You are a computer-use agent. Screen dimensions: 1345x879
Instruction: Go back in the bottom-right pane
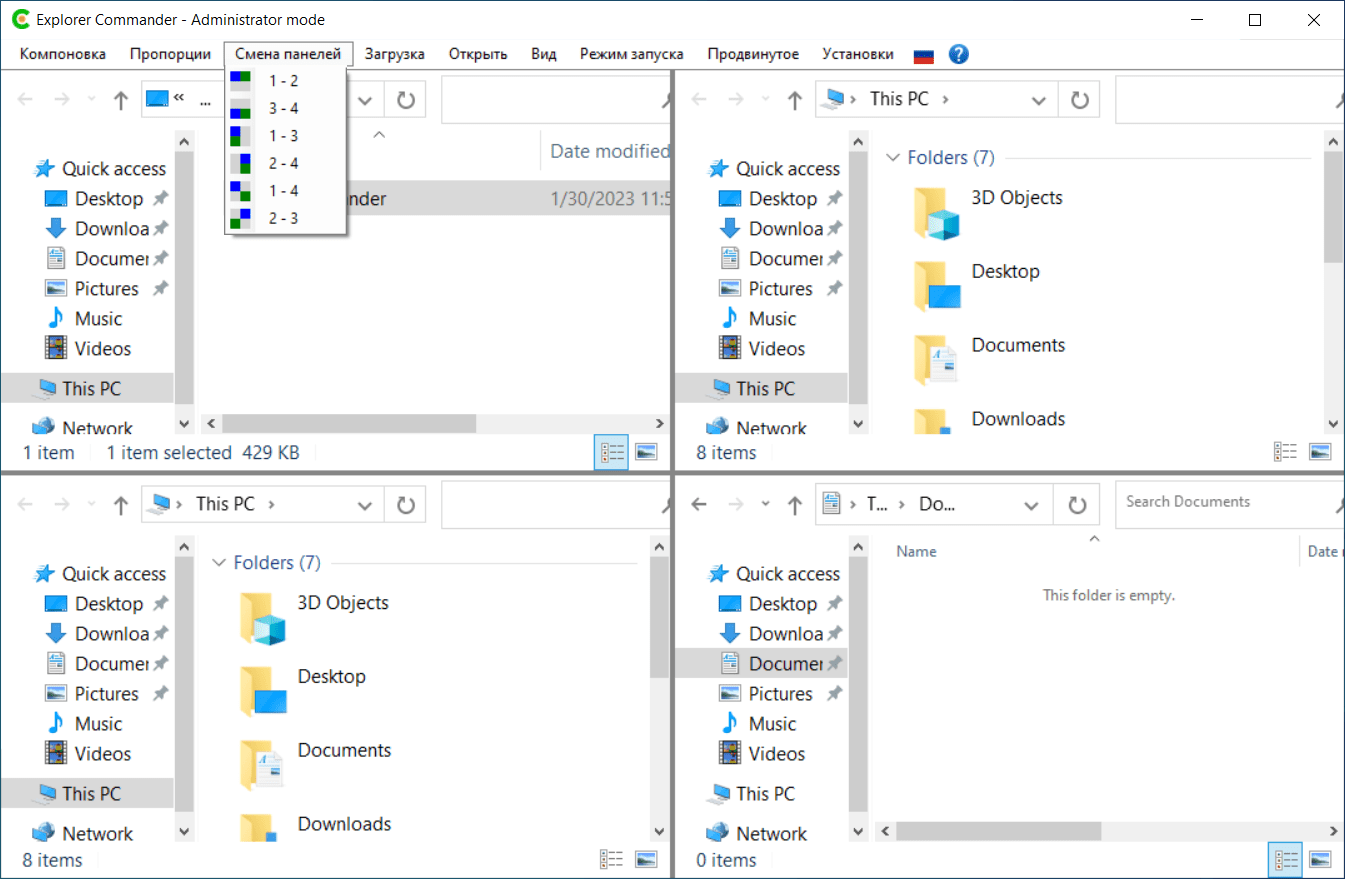click(699, 505)
